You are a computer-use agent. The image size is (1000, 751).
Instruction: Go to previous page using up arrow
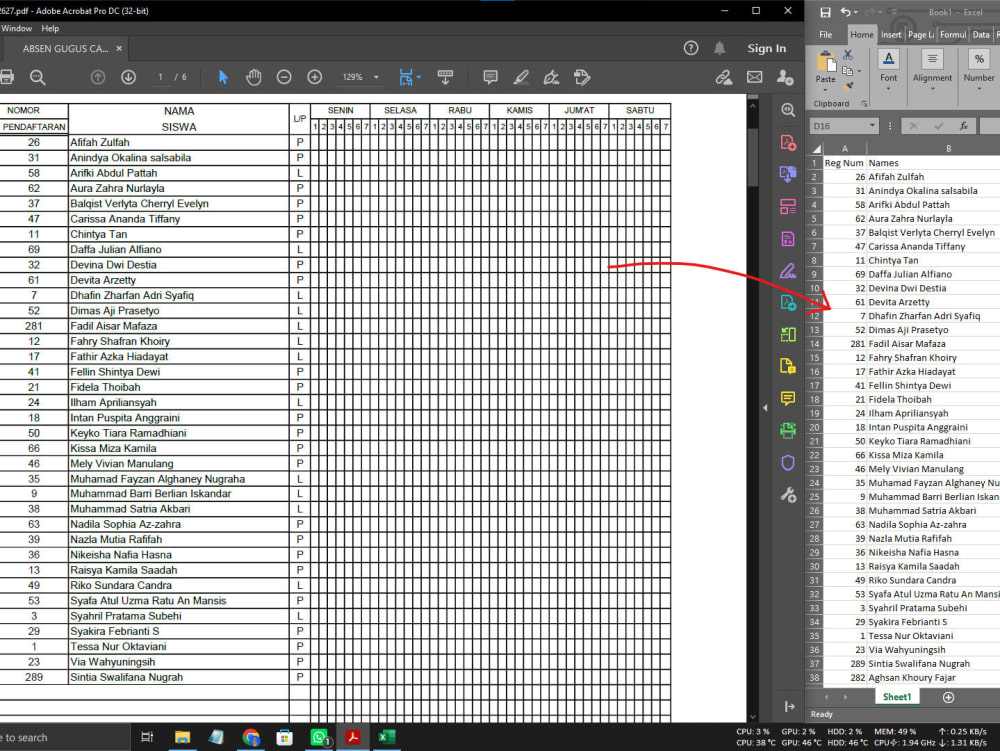tap(98, 77)
